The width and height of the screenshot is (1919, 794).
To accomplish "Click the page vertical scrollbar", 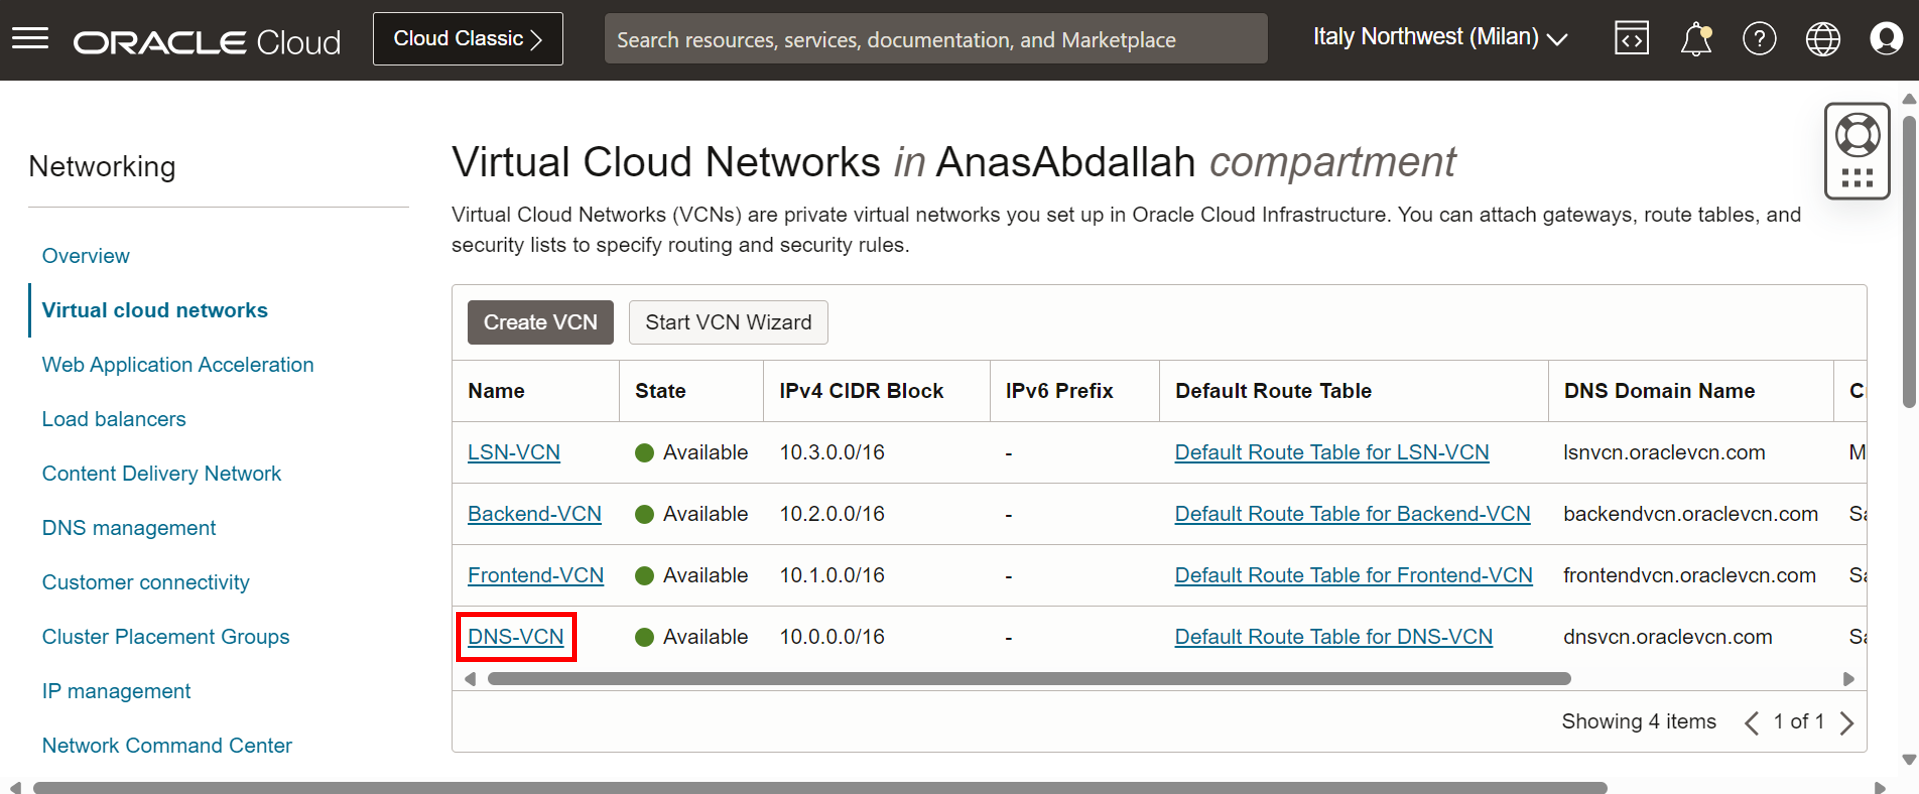I will tap(1909, 260).
